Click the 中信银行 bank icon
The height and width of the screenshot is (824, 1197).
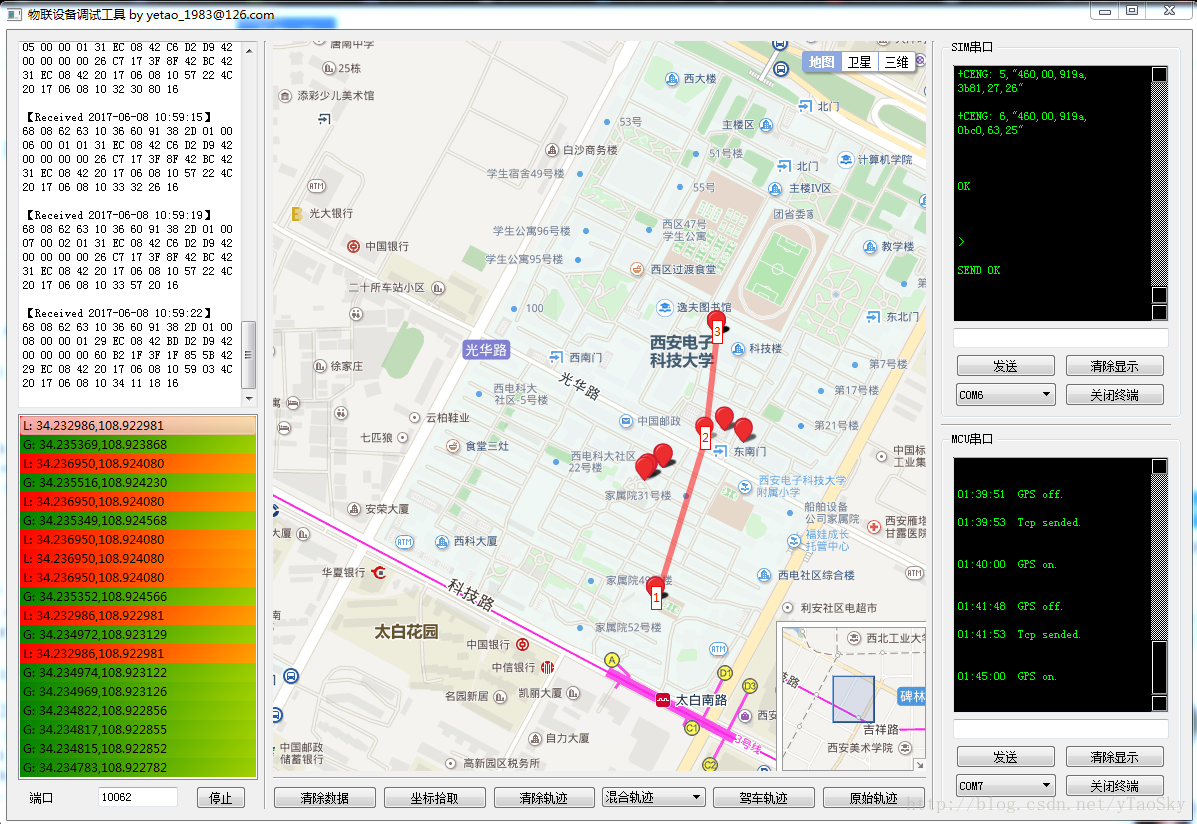(547, 667)
